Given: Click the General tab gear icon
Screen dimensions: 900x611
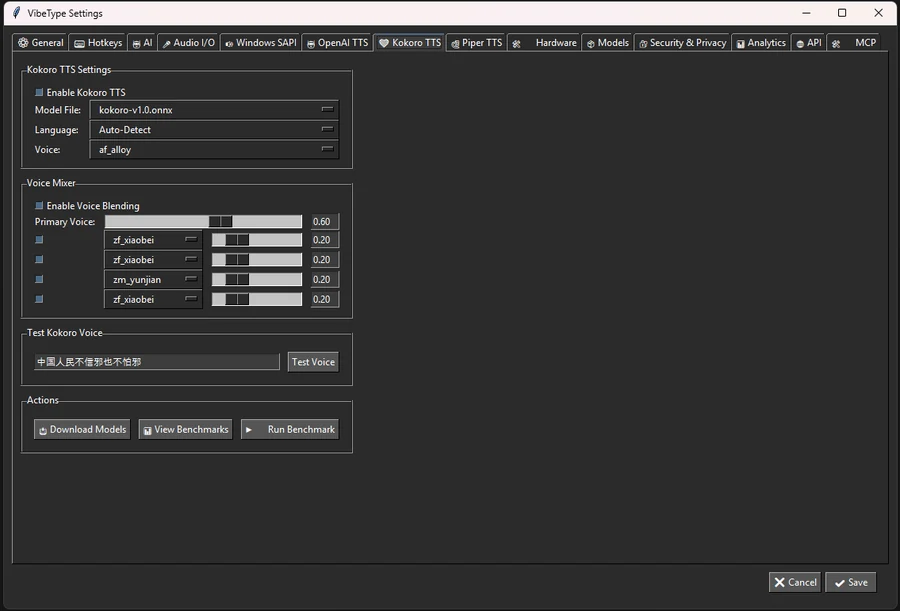Looking at the screenshot, I should (x=23, y=43).
